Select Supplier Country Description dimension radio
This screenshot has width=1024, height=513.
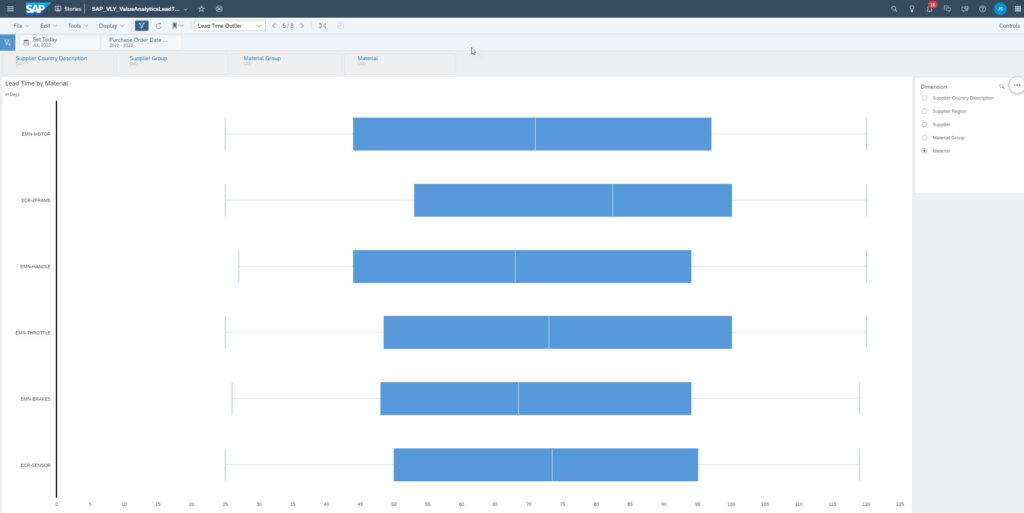coord(924,98)
